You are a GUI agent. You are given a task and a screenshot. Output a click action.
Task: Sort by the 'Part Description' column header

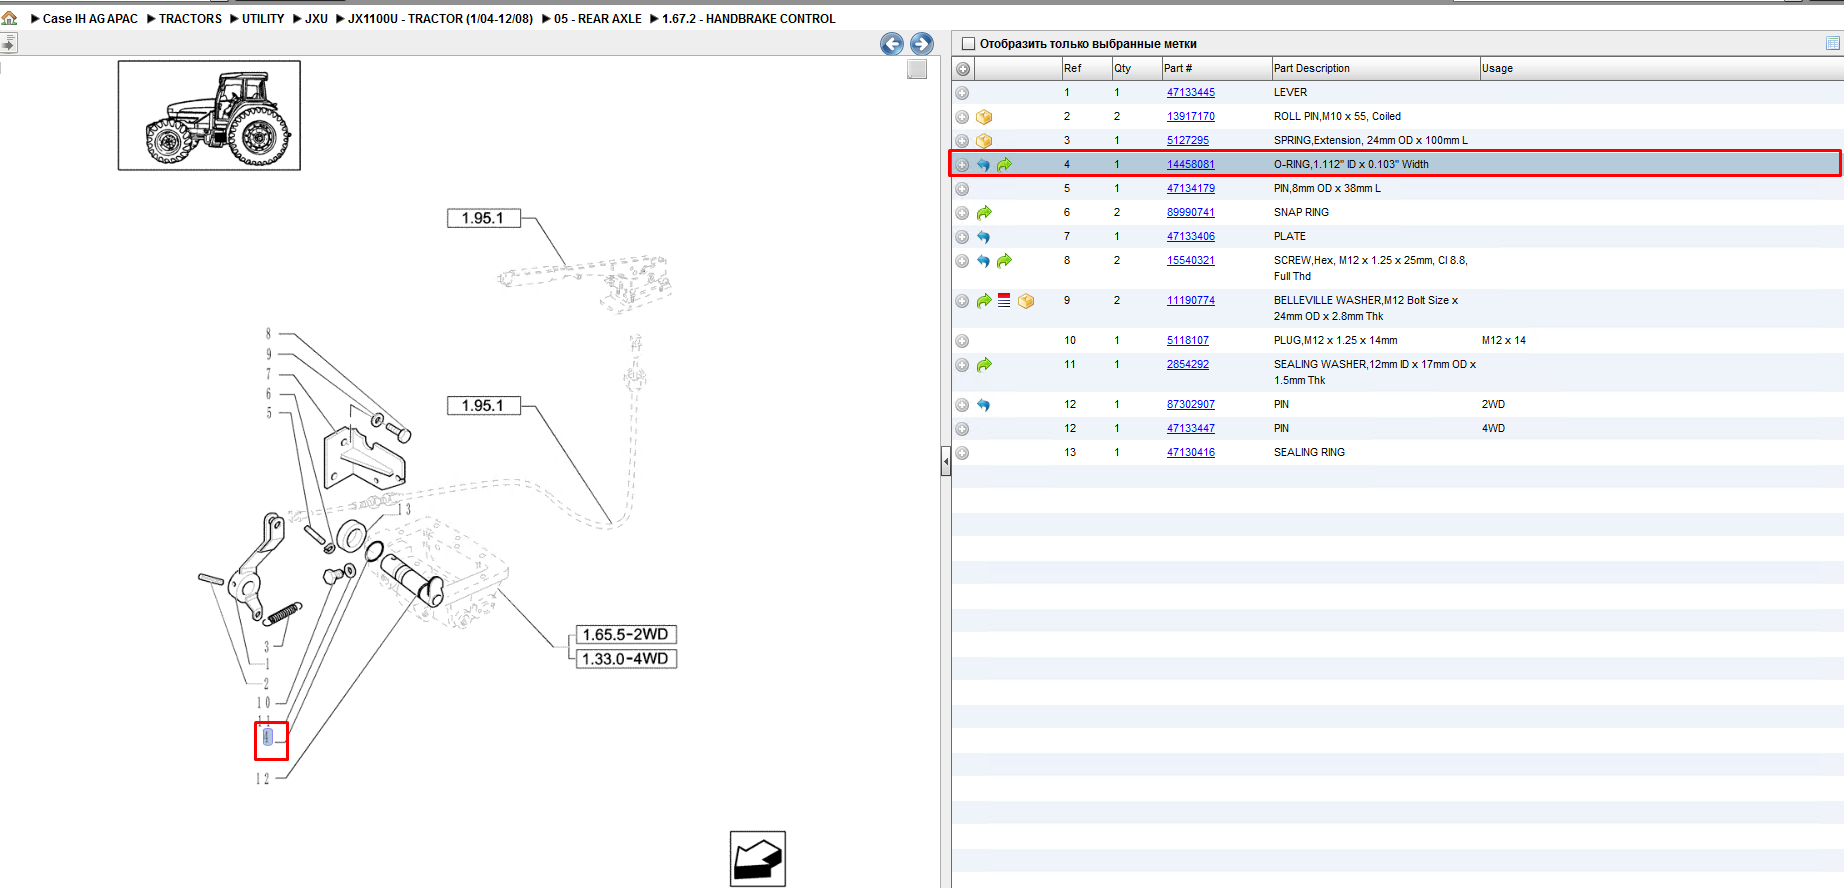1375,68
